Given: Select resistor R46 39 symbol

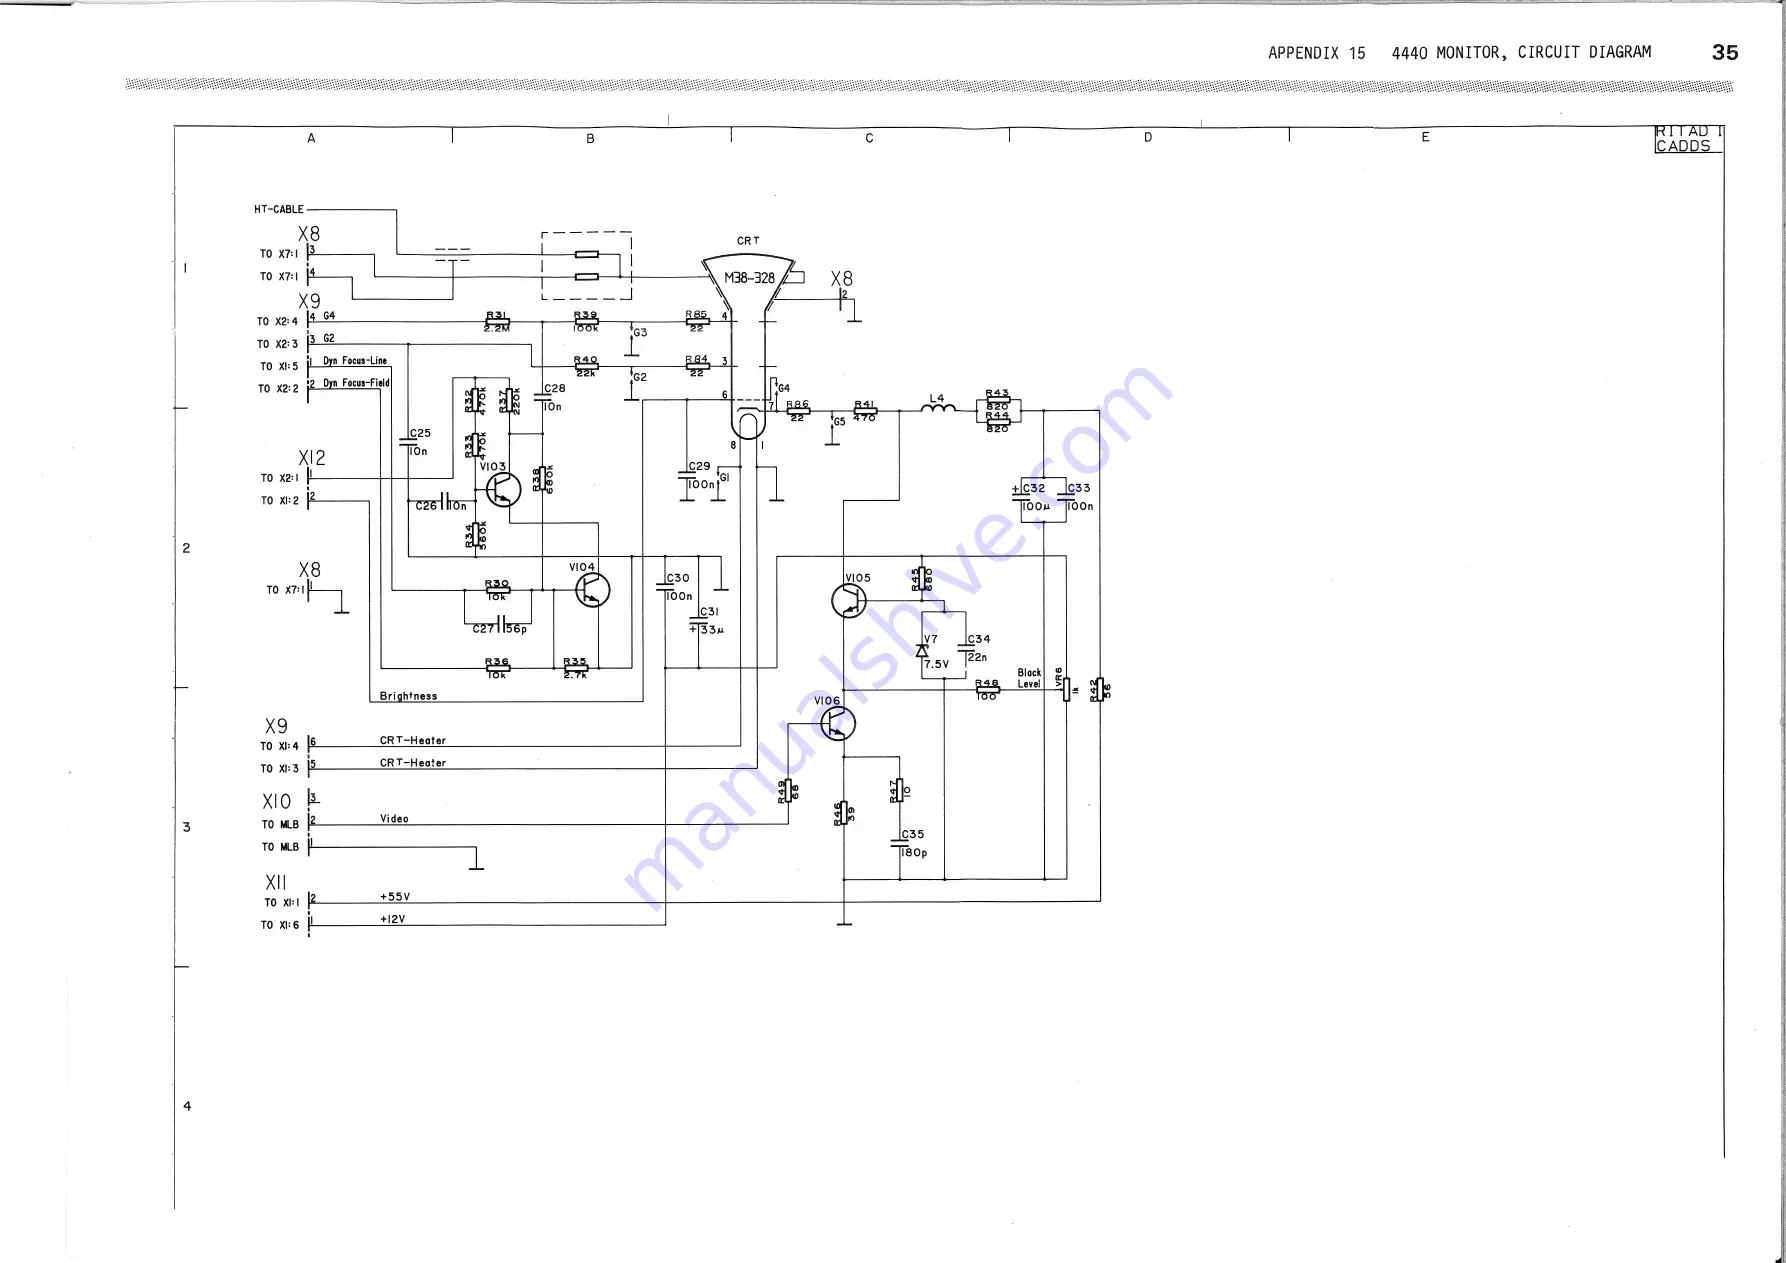Looking at the screenshot, I should pos(844,813).
